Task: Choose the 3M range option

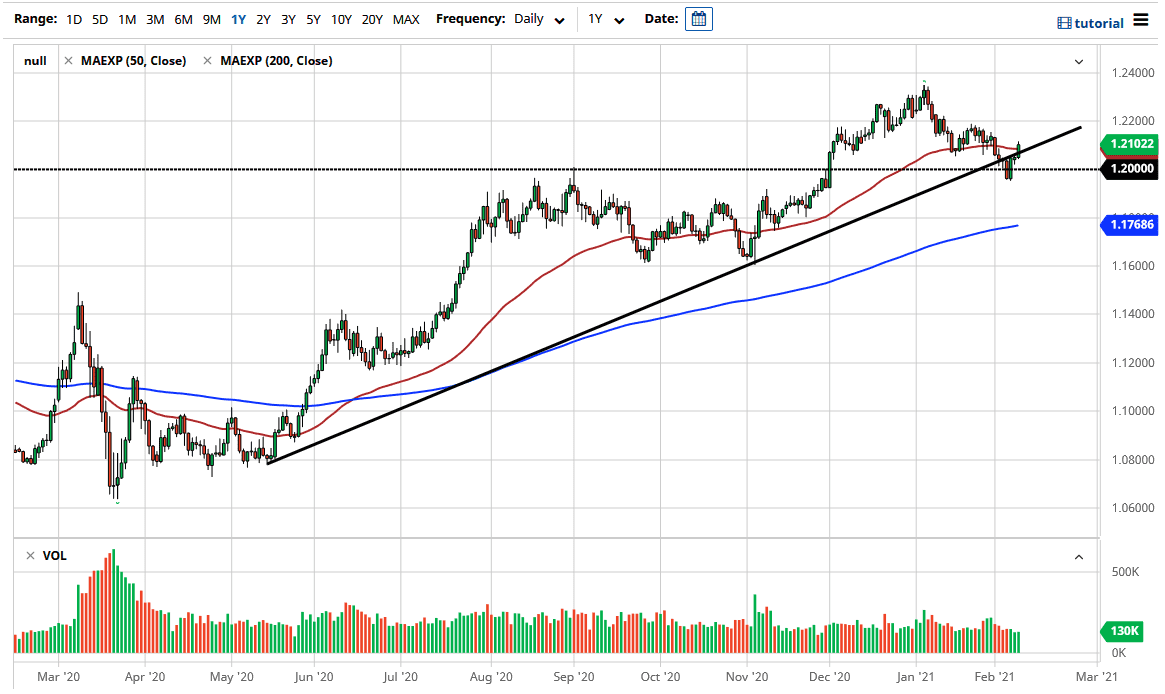Action: [155, 19]
